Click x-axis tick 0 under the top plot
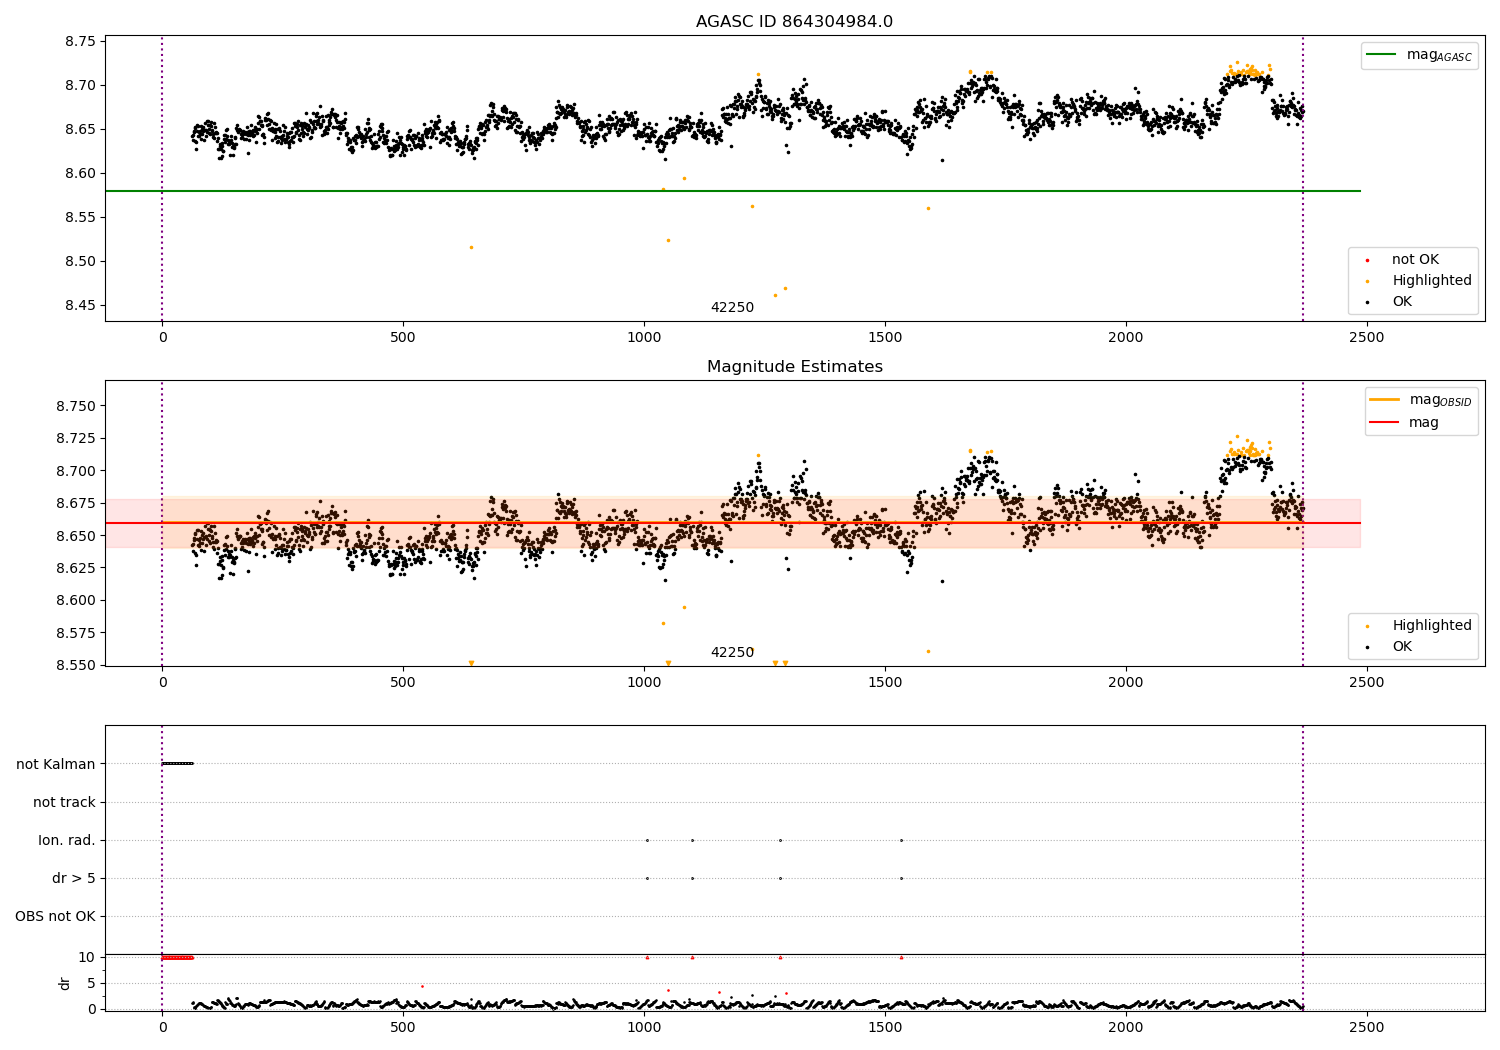This screenshot has height=1050, width=1500. pyautogui.click(x=162, y=337)
